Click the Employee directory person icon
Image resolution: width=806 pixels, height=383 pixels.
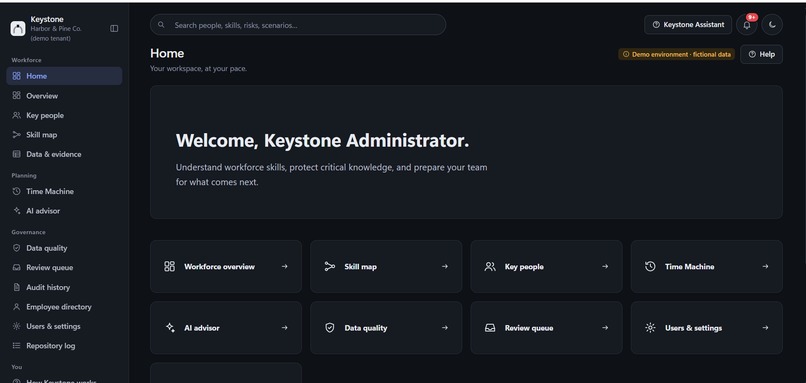(x=16, y=307)
